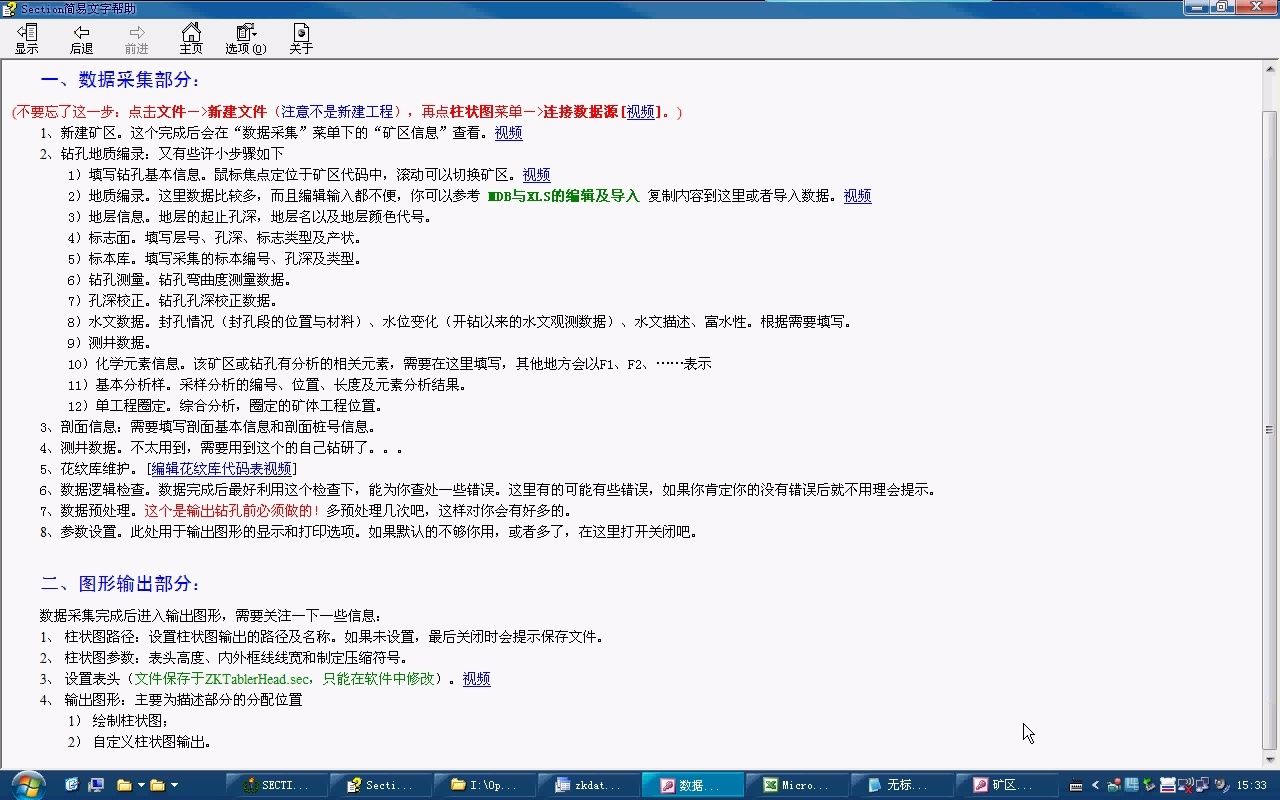Click the vertical scrollbar down arrow
The height and width of the screenshot is (800, 1280).
[x=1270, y=760]
